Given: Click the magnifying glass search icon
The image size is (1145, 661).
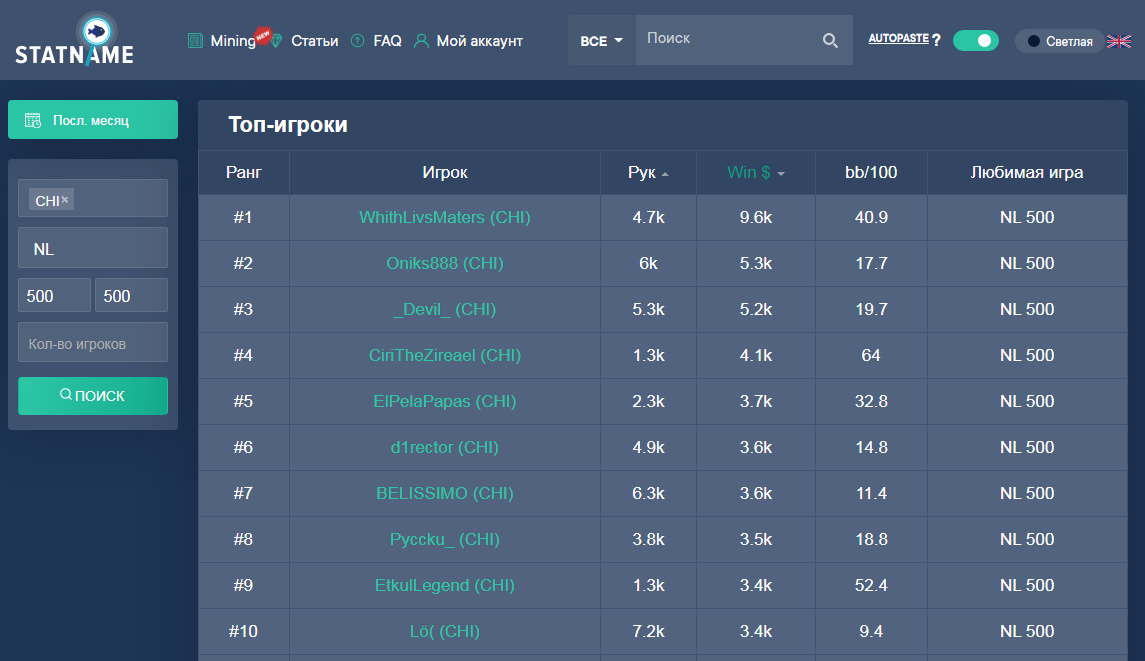Looking at the screenshot, I should pos(830,40).
